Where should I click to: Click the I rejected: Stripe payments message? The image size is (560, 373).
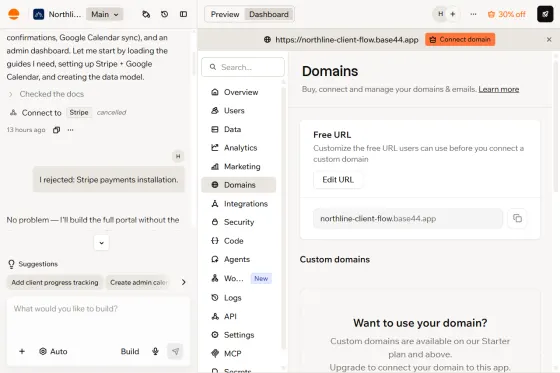(x=109, y=180)
